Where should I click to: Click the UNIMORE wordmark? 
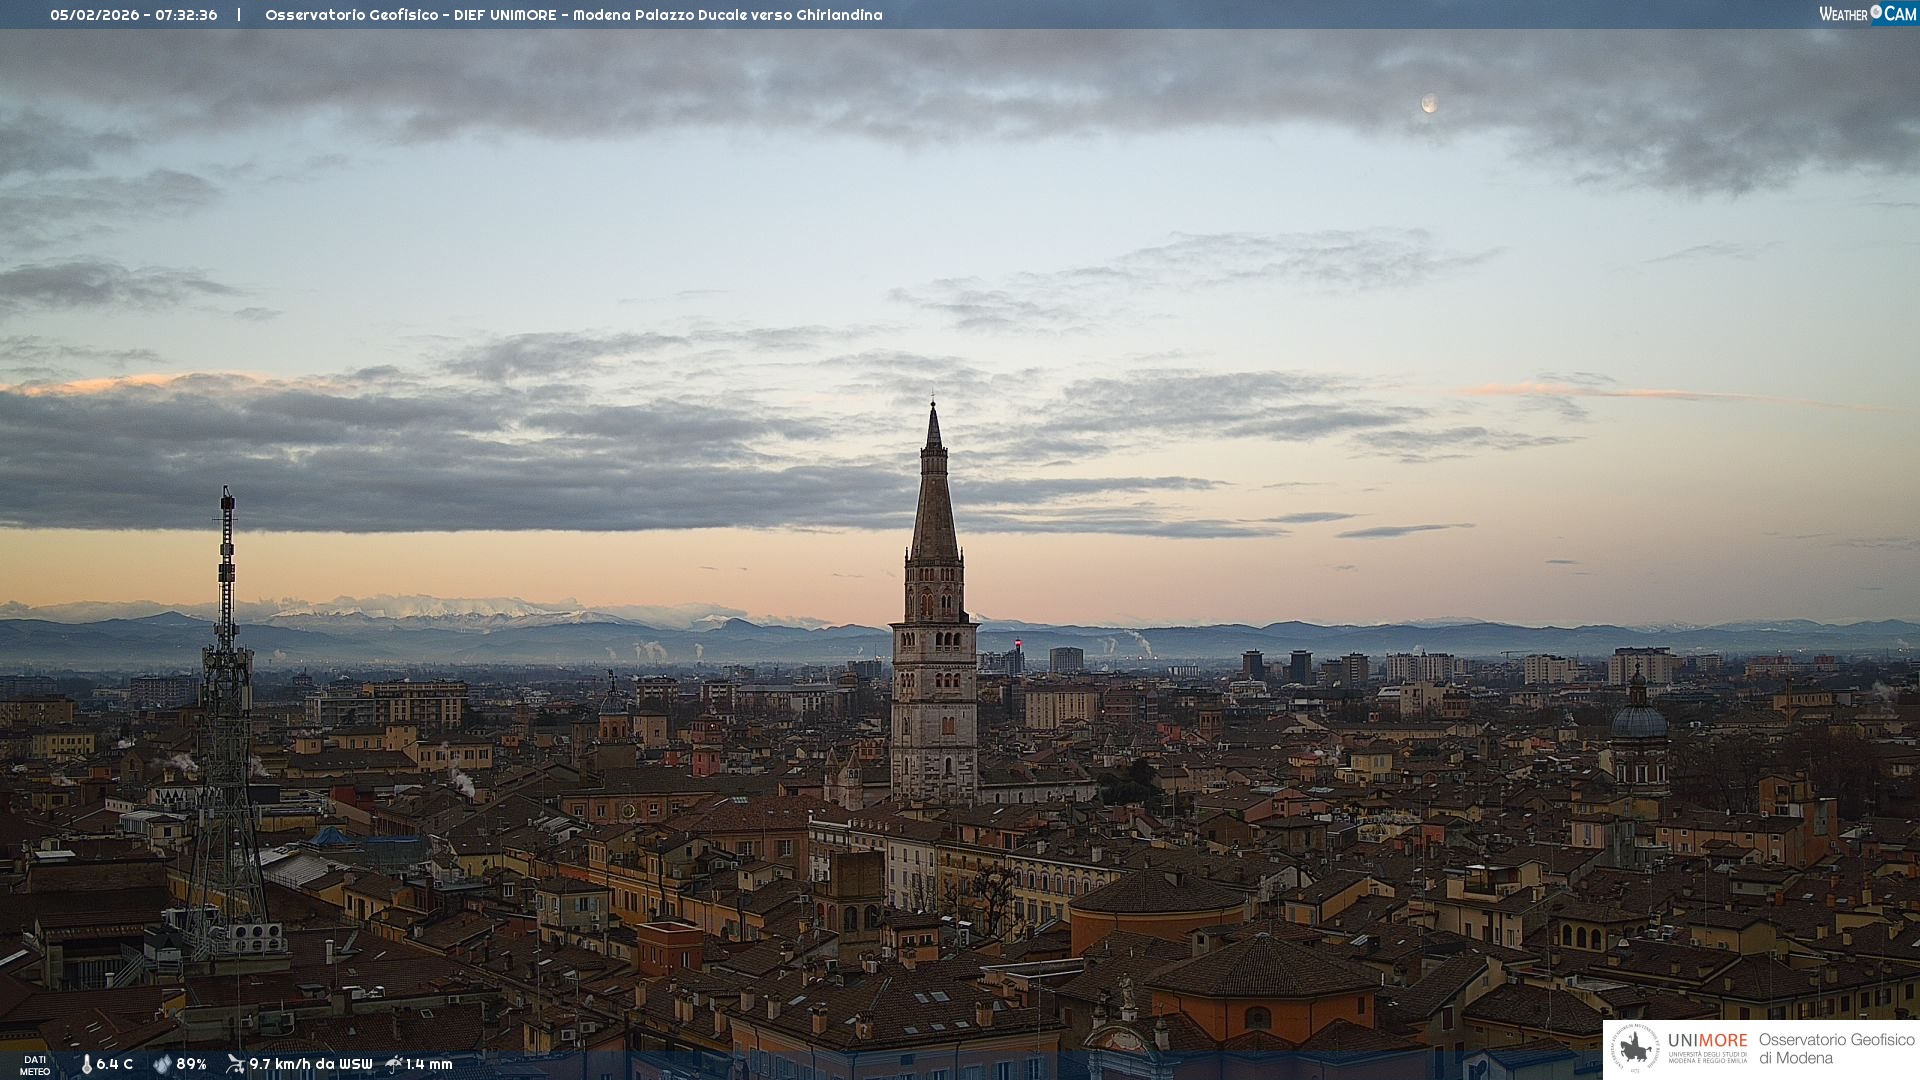[x=1707, y=1041]
